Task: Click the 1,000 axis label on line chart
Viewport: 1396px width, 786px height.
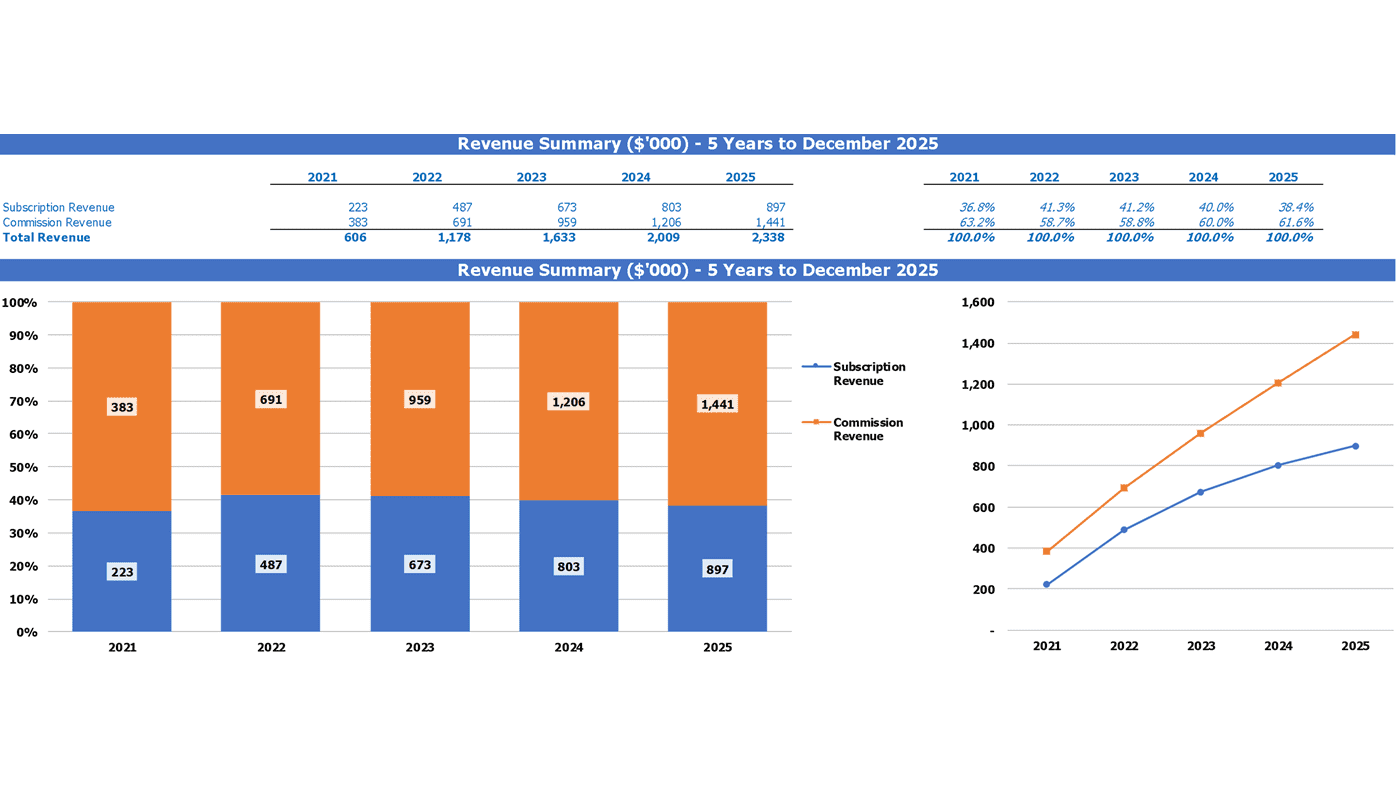Action: (x=978, y=425)
